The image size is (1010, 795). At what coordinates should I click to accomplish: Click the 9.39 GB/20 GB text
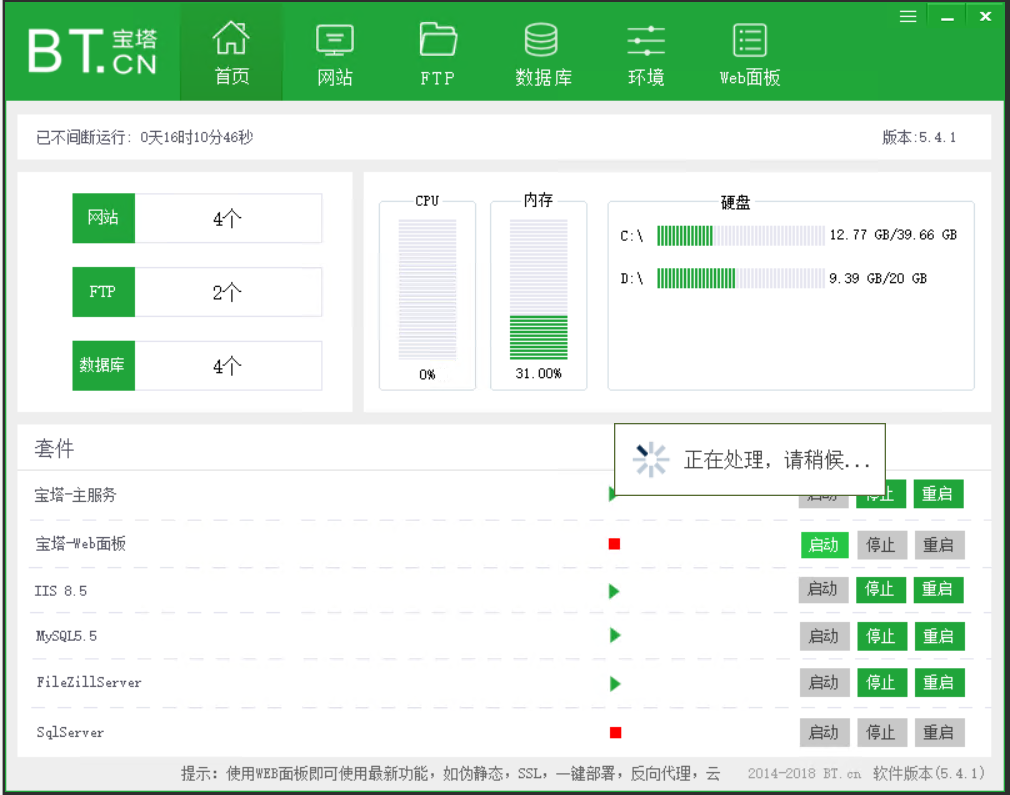[x=878, y=278]
